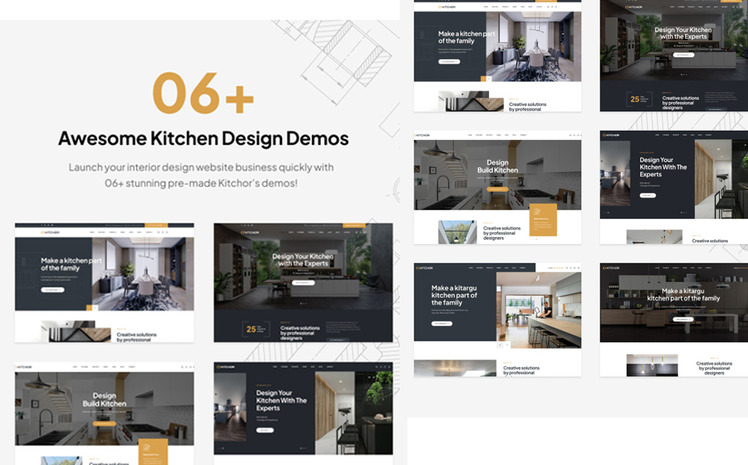Open the left-group "Design Build Kitchen" demo
Viewport: 748px width, 465px height.
104,413
